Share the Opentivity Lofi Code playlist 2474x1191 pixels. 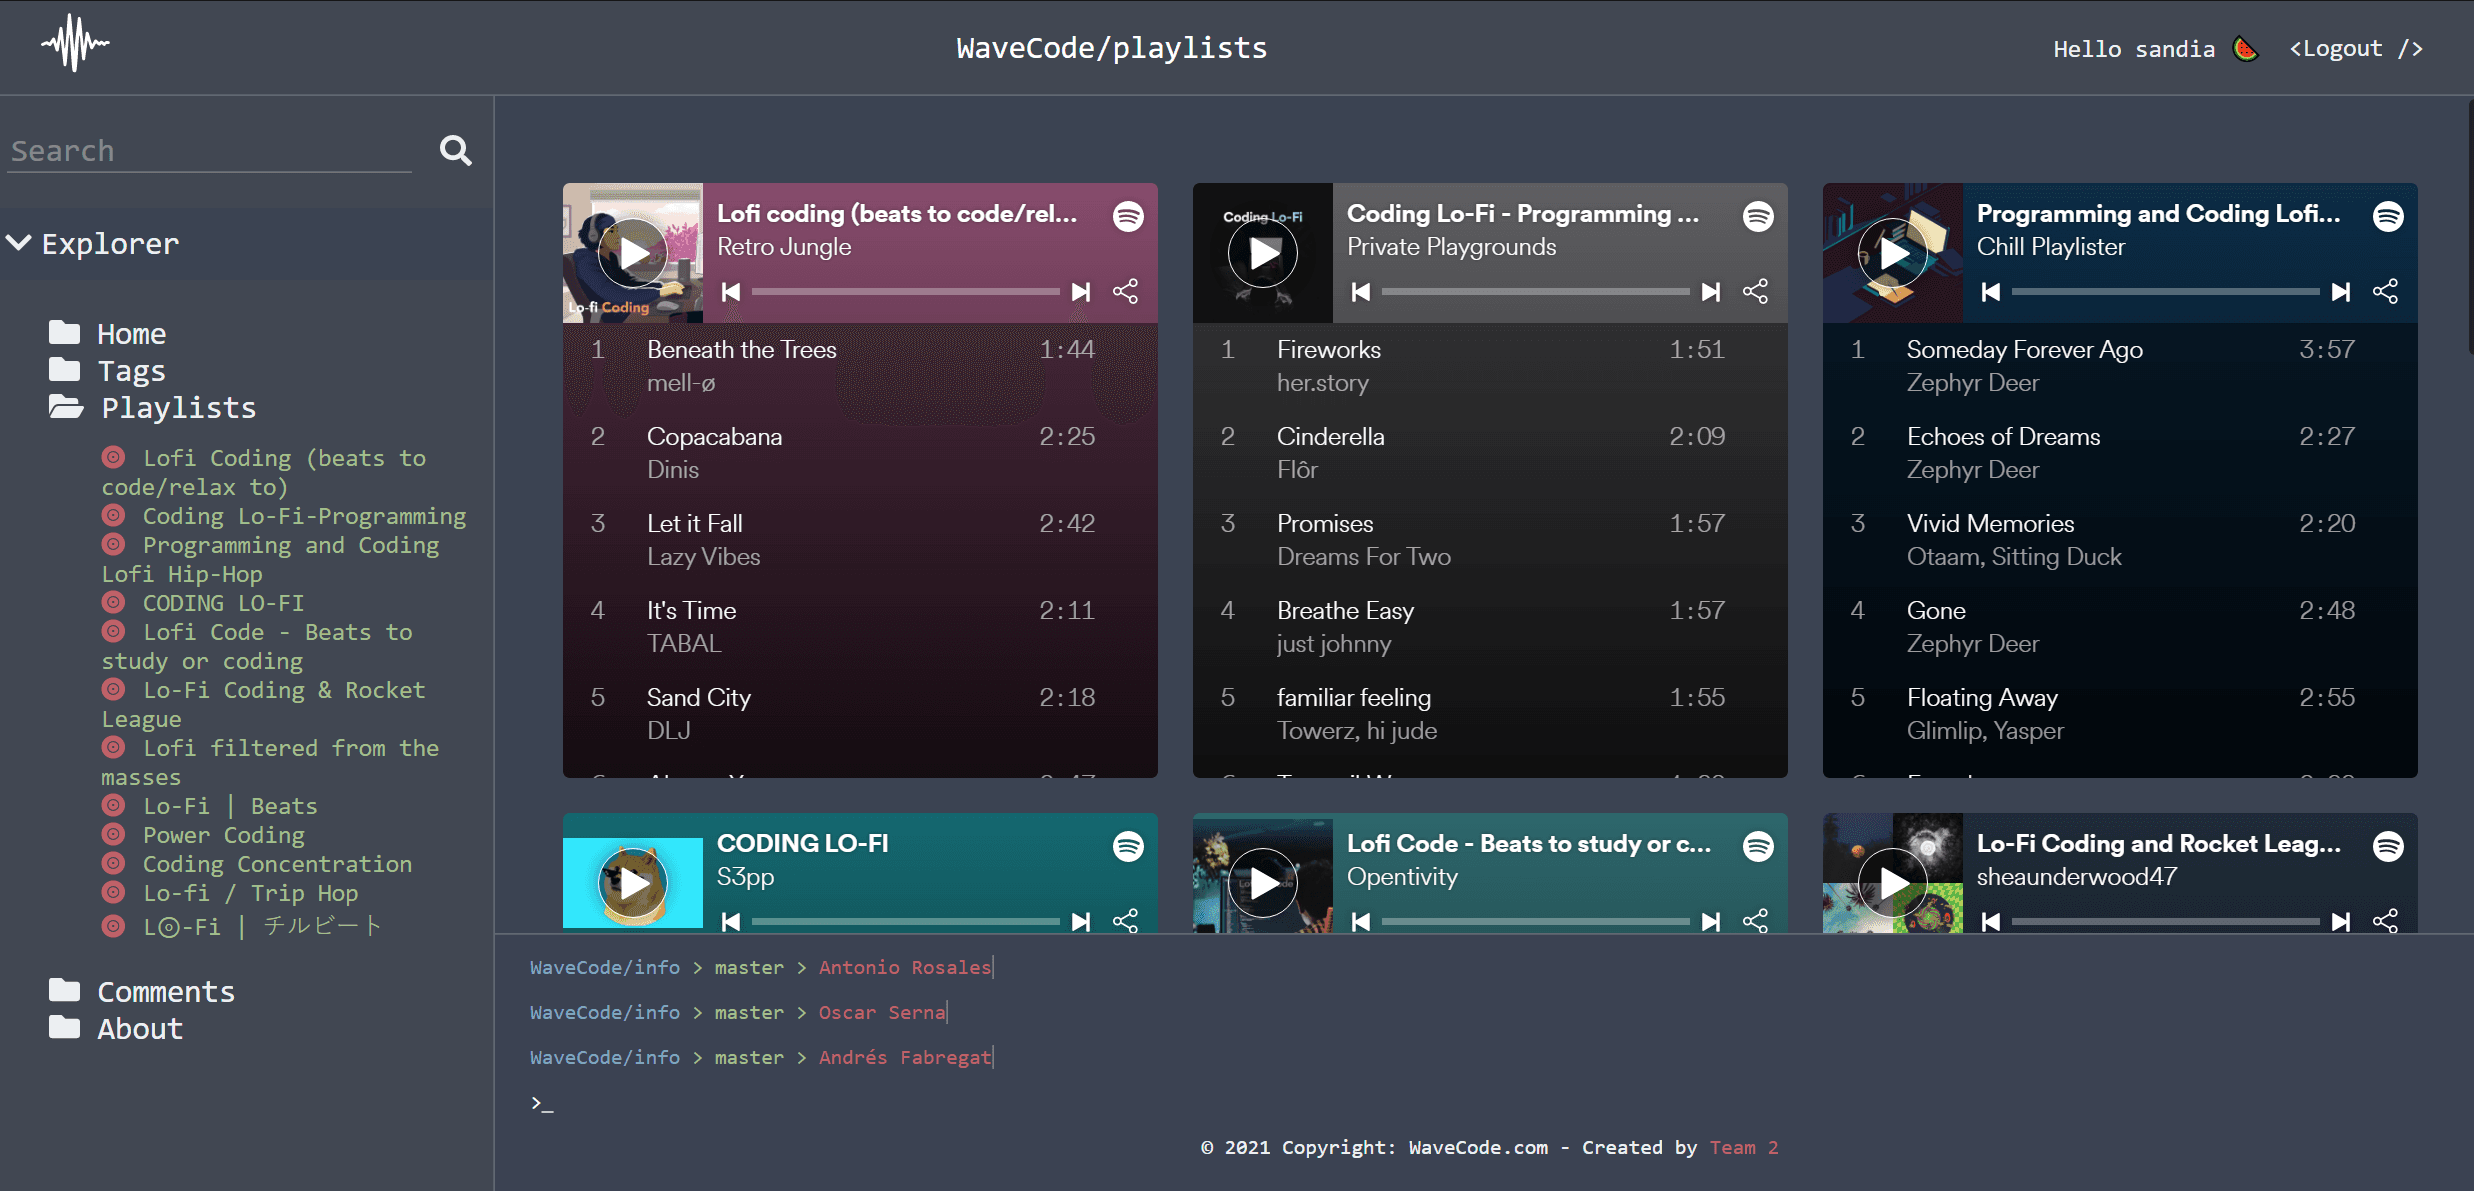[1756, 921]
